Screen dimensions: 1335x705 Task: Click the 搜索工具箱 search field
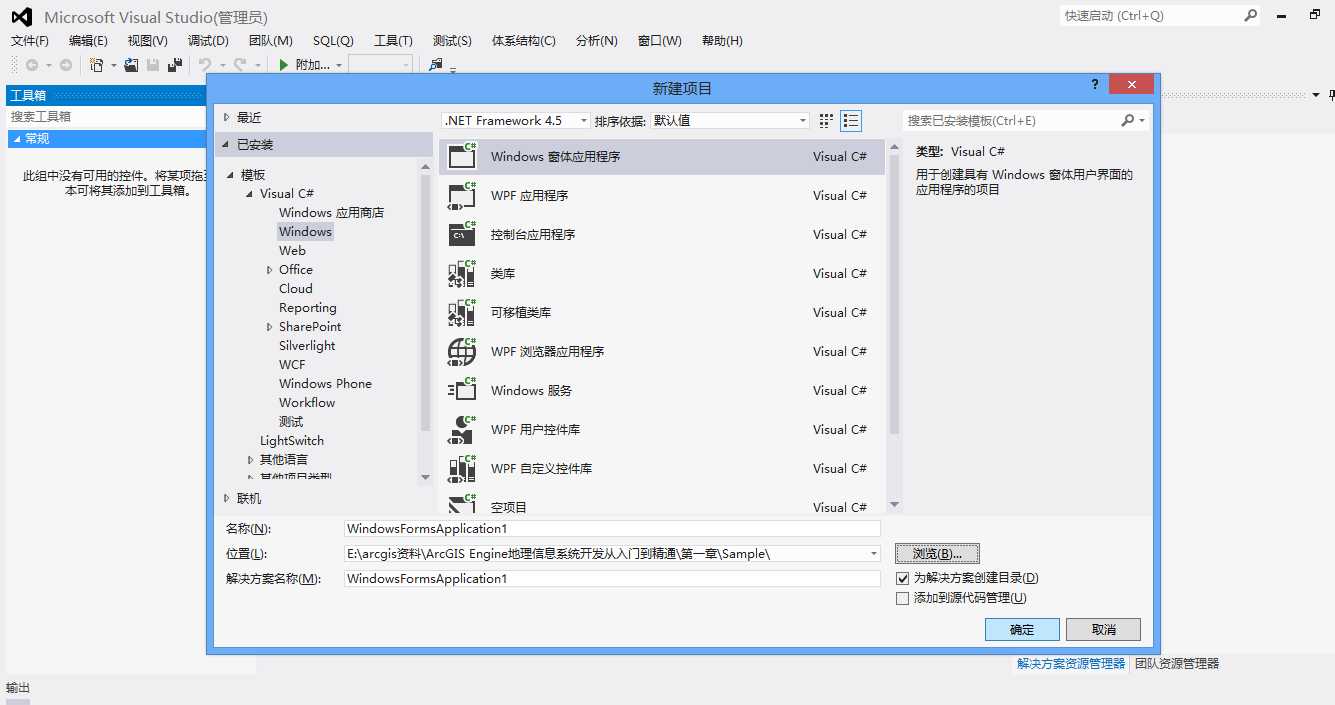[x=105, y=116]
